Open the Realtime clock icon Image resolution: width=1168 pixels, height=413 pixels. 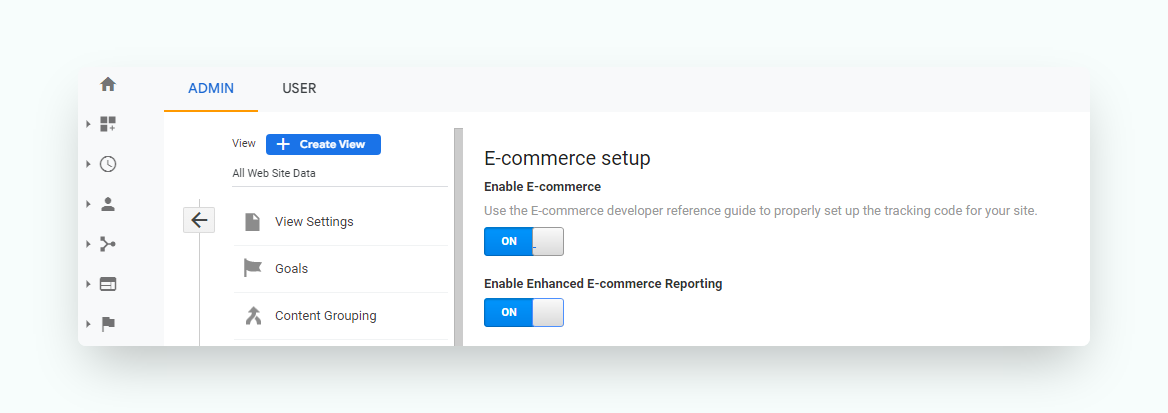[108, 164]
